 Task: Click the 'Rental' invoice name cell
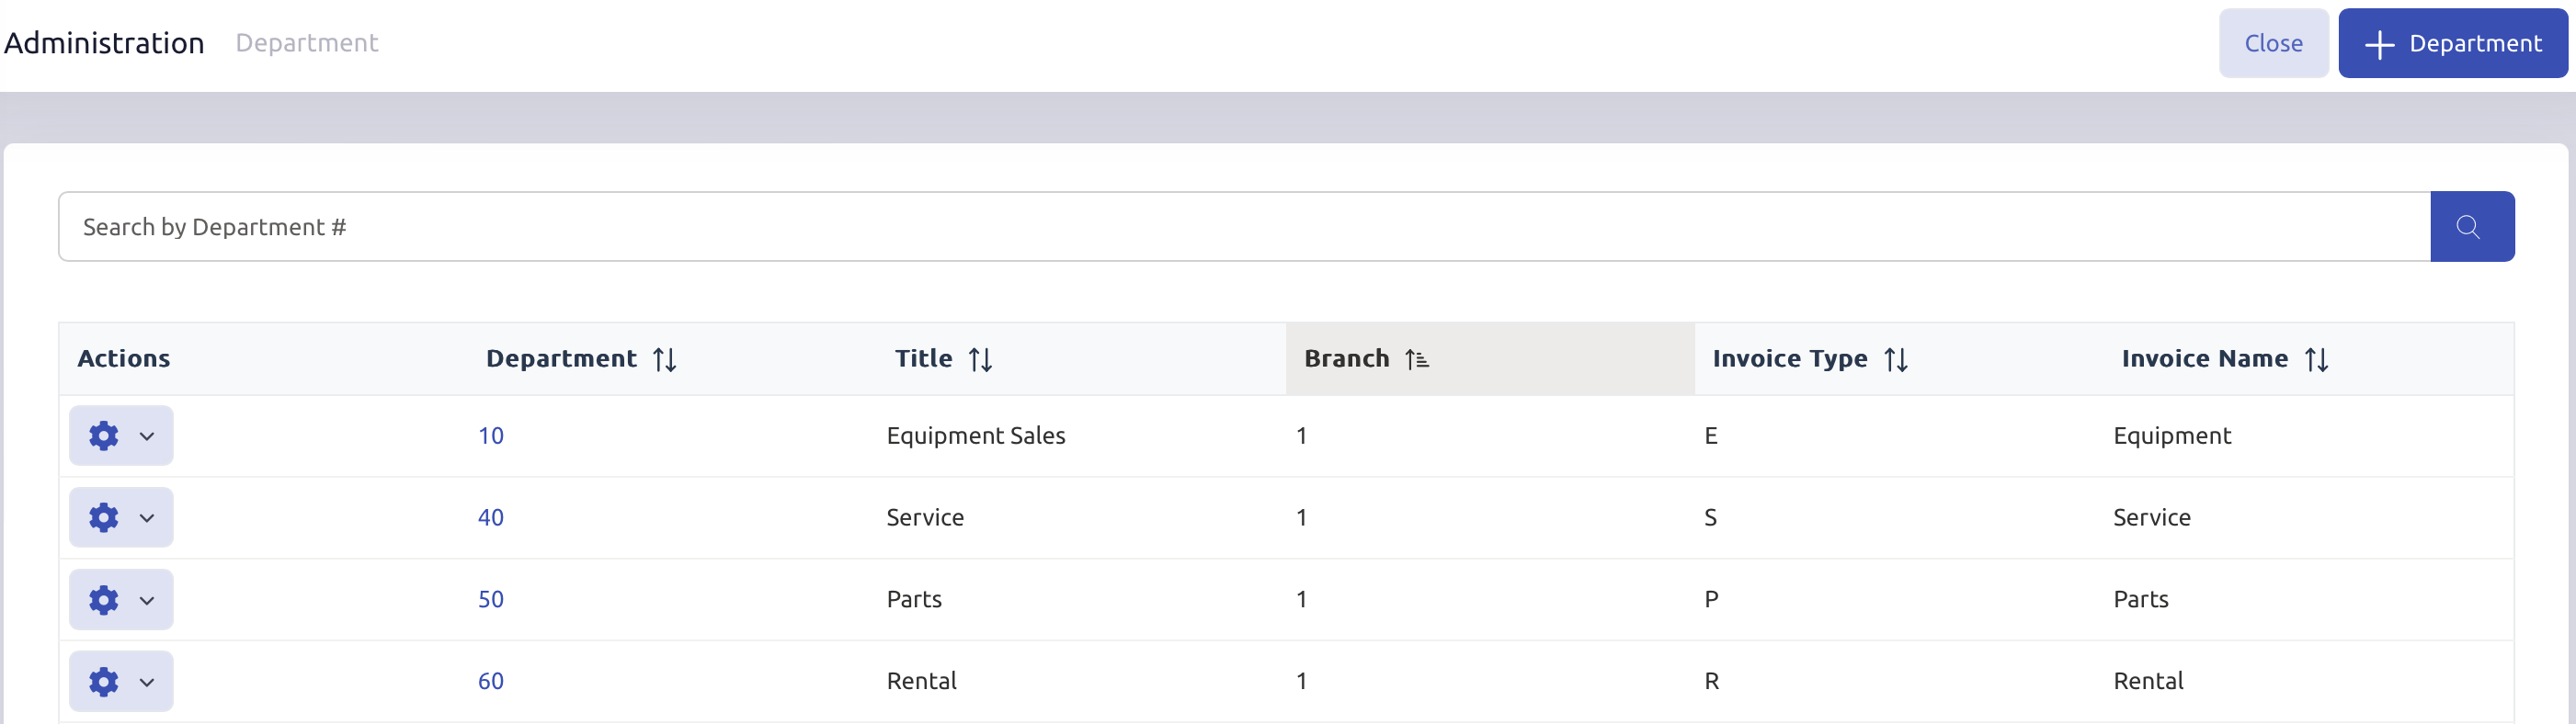(2148, 682)
